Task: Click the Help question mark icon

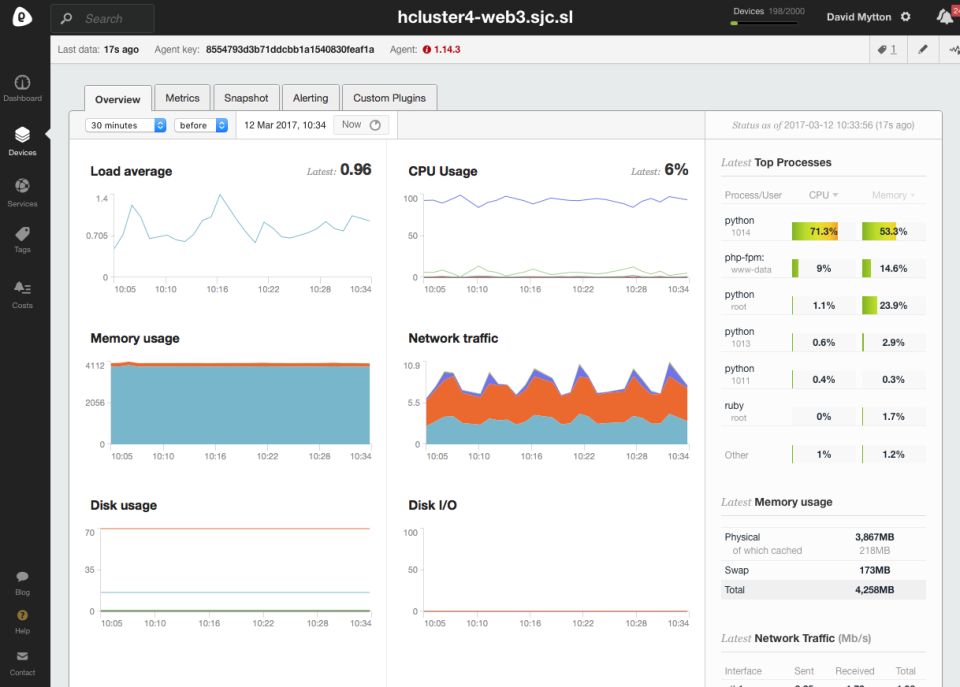Action: pos(22,616)
